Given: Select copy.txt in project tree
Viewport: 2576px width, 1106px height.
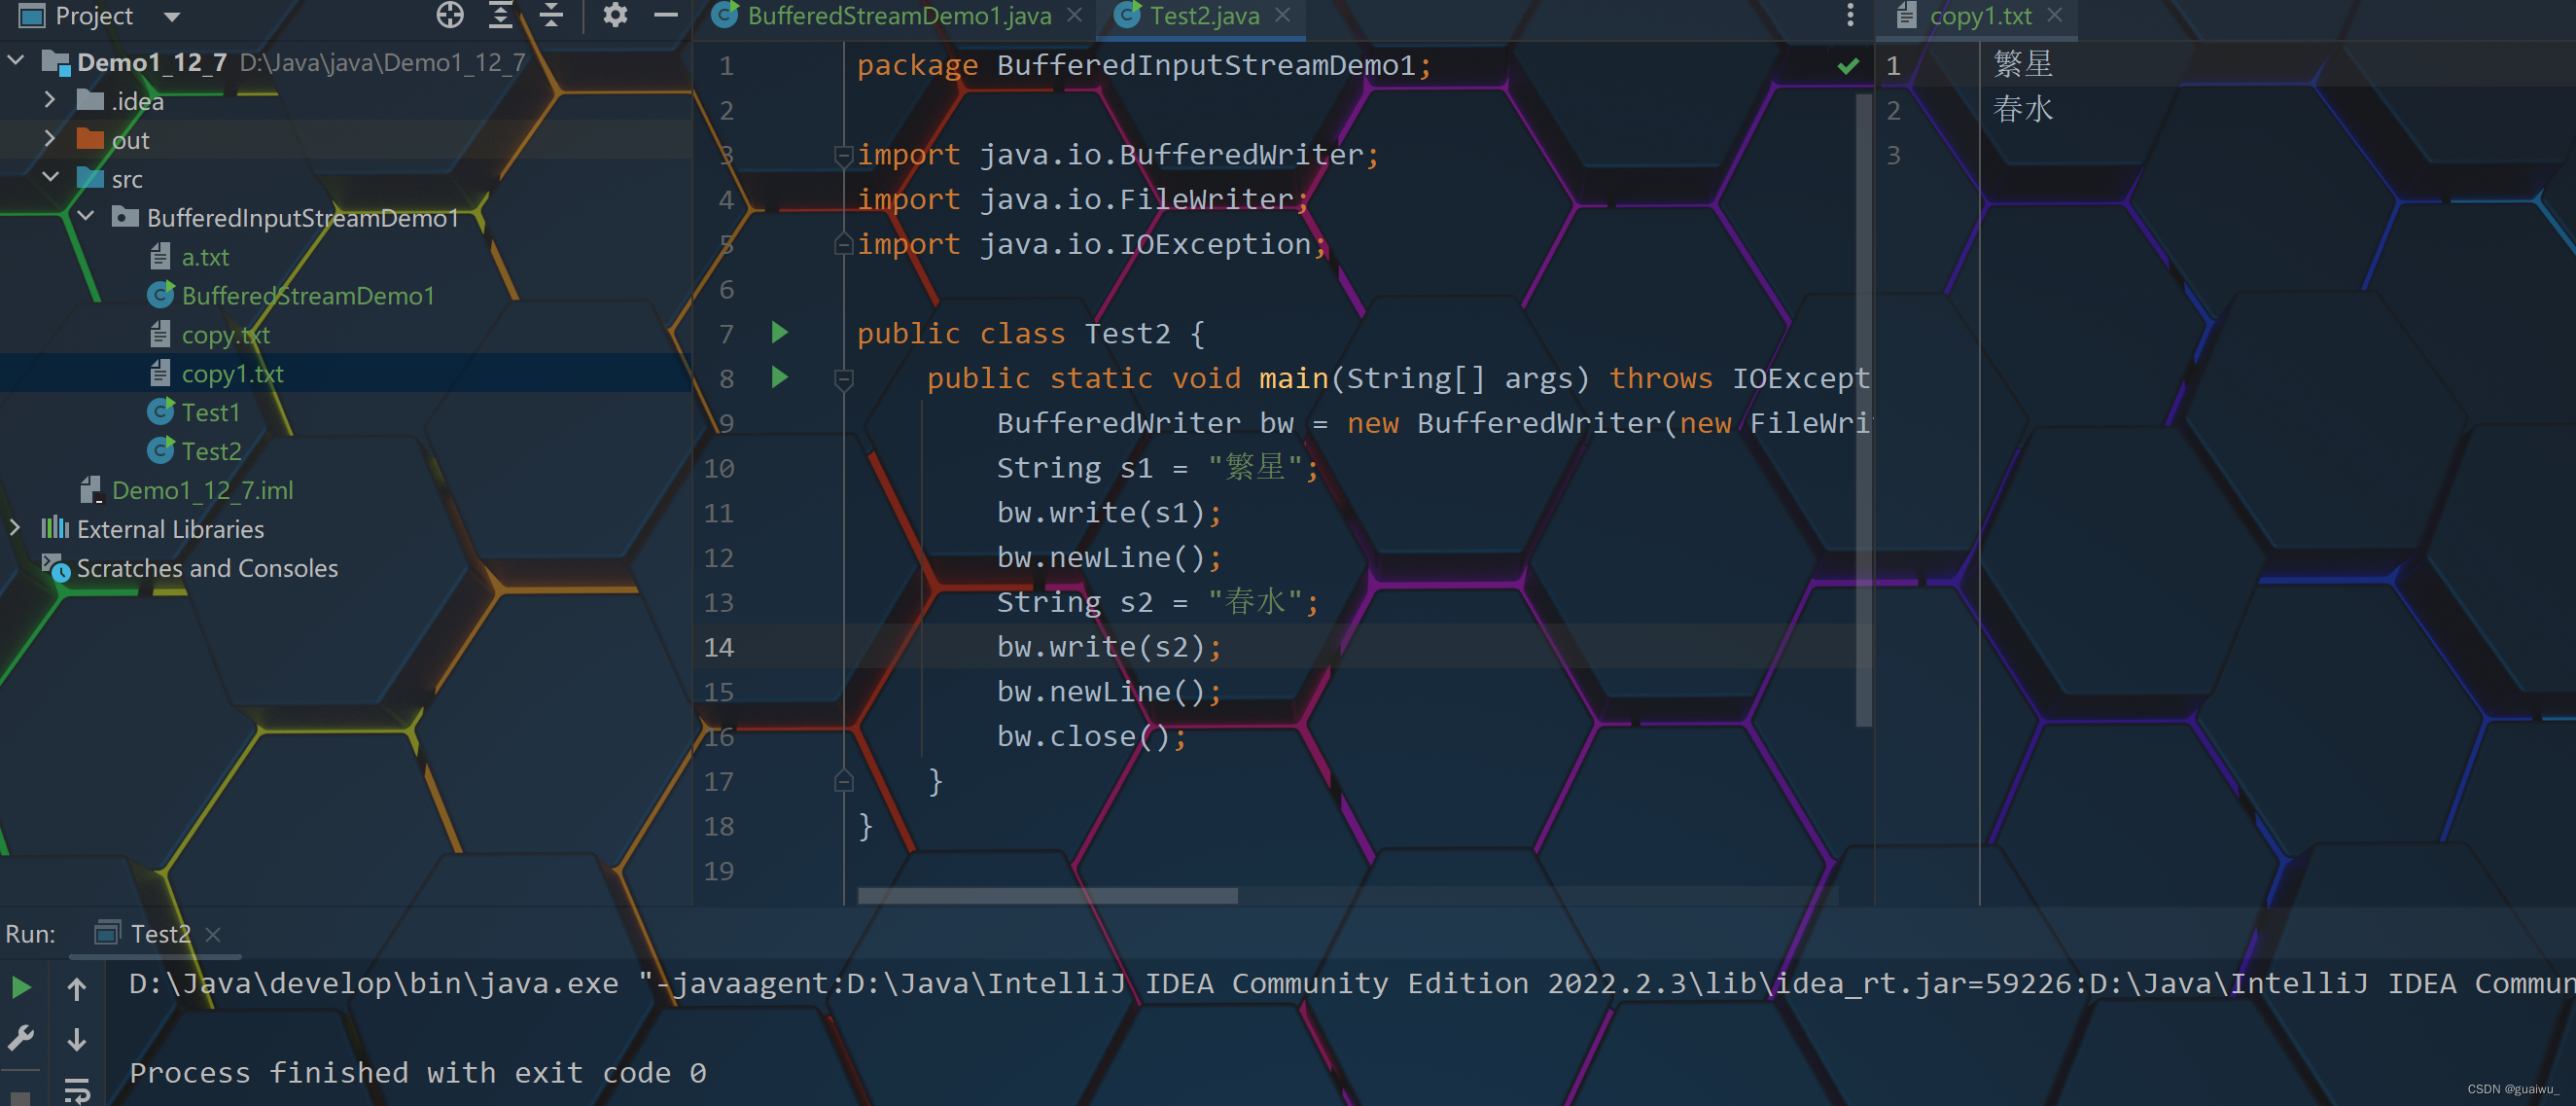Looking at the screenshot, I should (x=225, y=336).
